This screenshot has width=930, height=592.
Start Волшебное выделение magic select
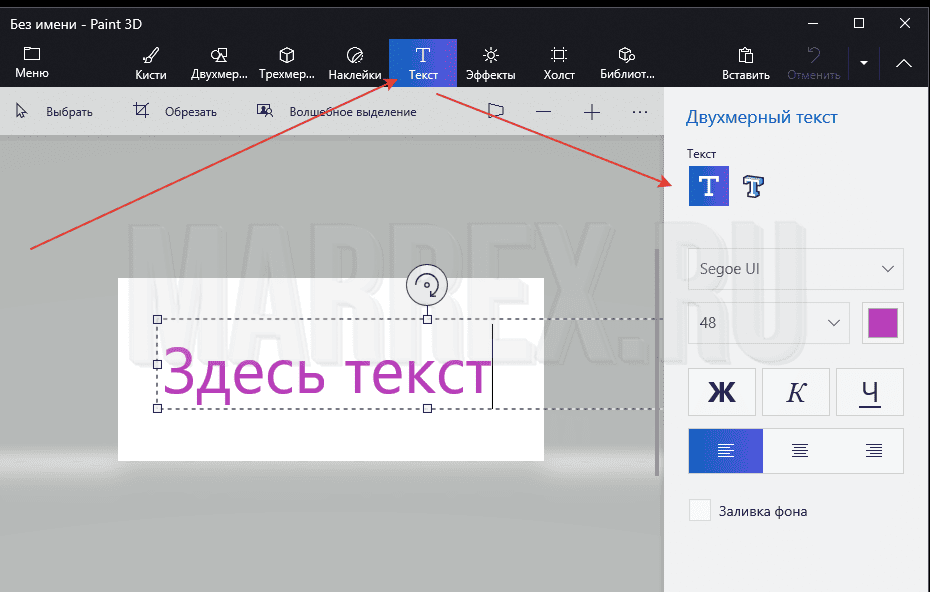point(336,112)
